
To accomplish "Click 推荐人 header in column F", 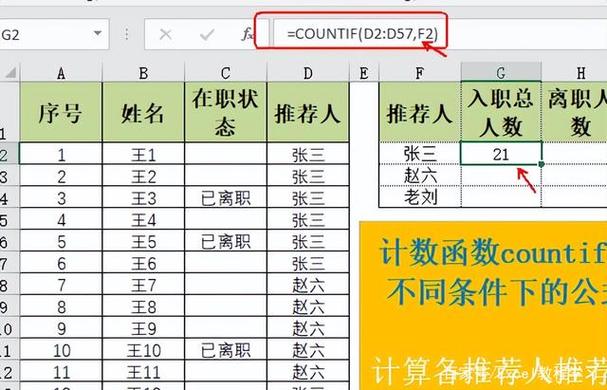I will click(x=420, y=112).
